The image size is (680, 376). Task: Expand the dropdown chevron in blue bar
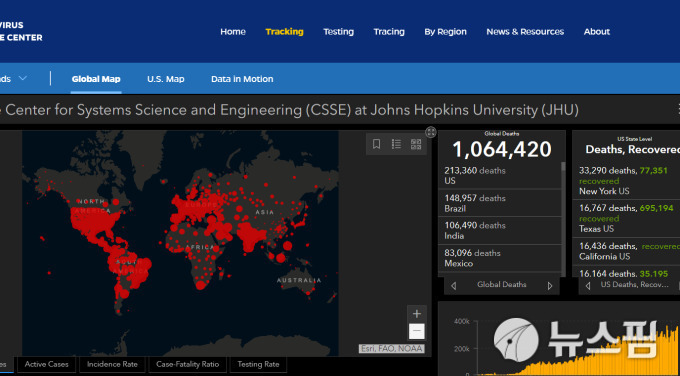click(x=23, y=78)
